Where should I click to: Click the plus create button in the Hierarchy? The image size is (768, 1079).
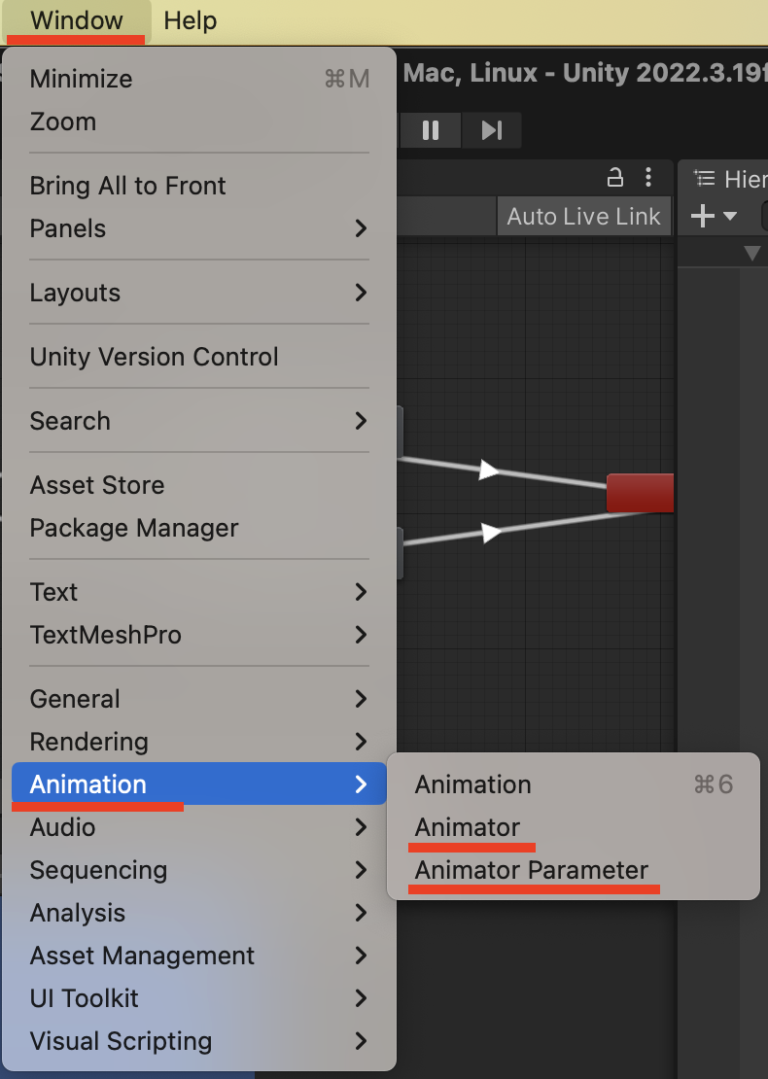(703, 215)
